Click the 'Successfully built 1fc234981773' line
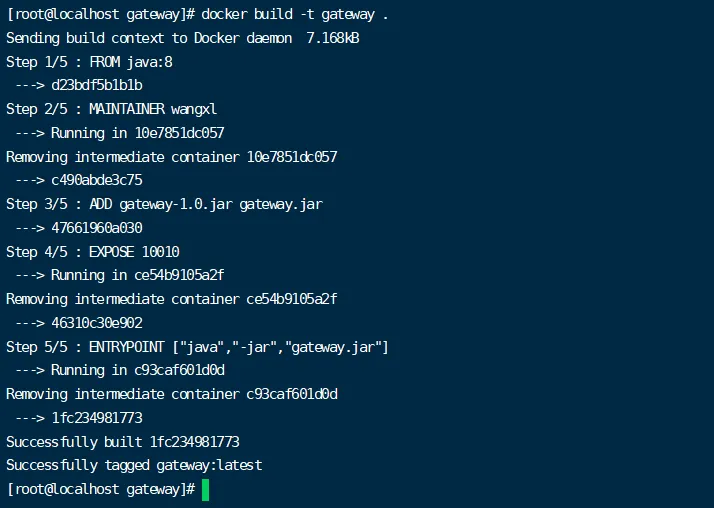This screenshot has width=714, height=508. [123, 442]
